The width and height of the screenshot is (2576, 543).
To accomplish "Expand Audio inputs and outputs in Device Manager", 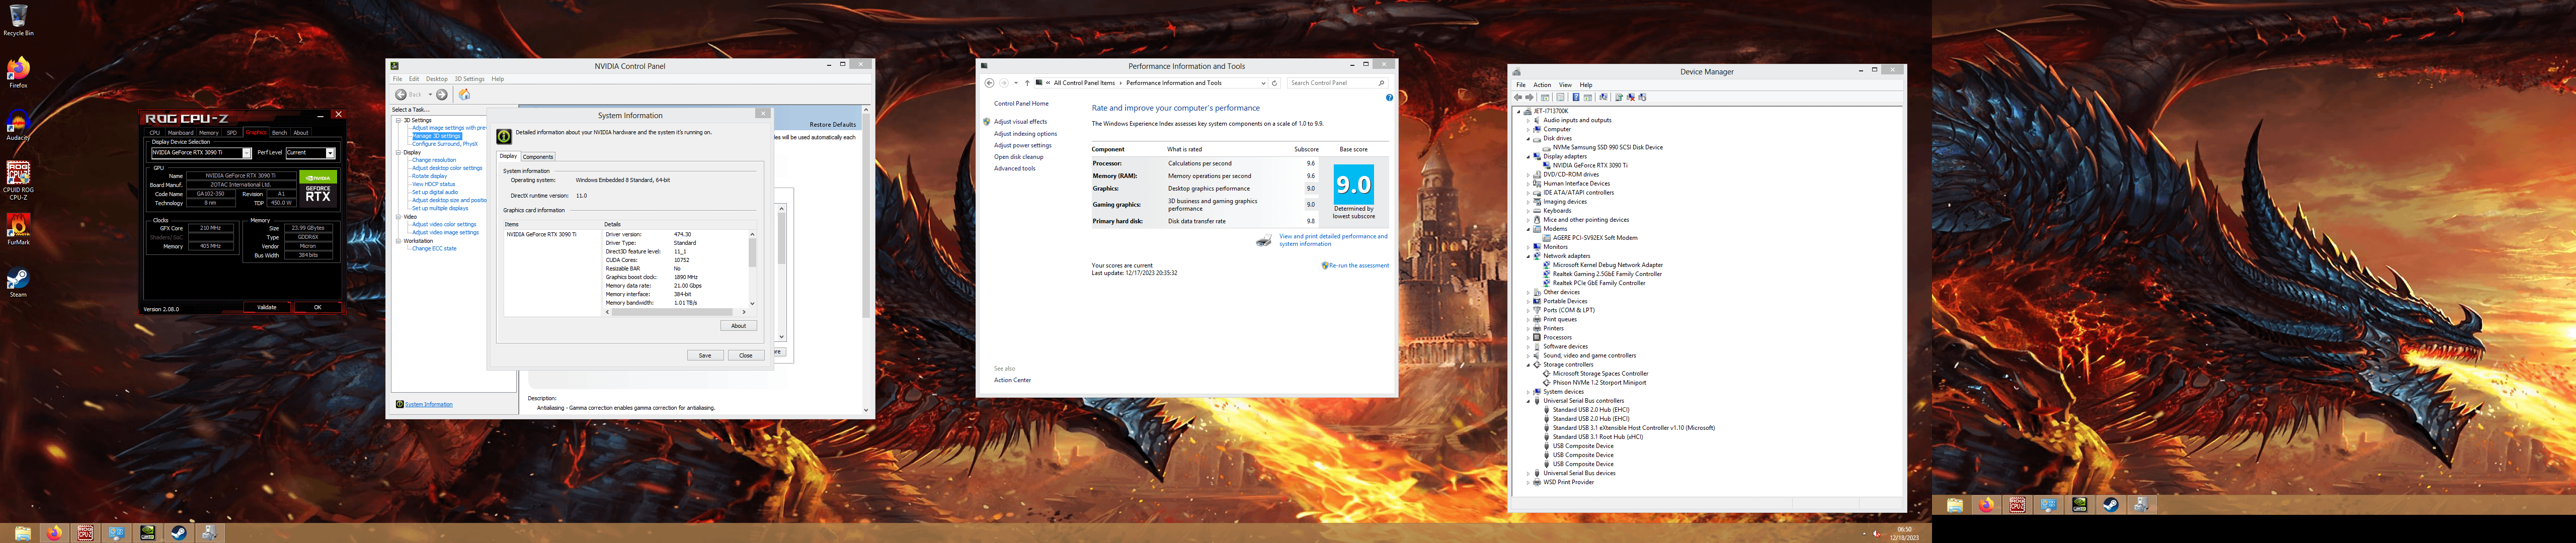I will [1528, 120].
